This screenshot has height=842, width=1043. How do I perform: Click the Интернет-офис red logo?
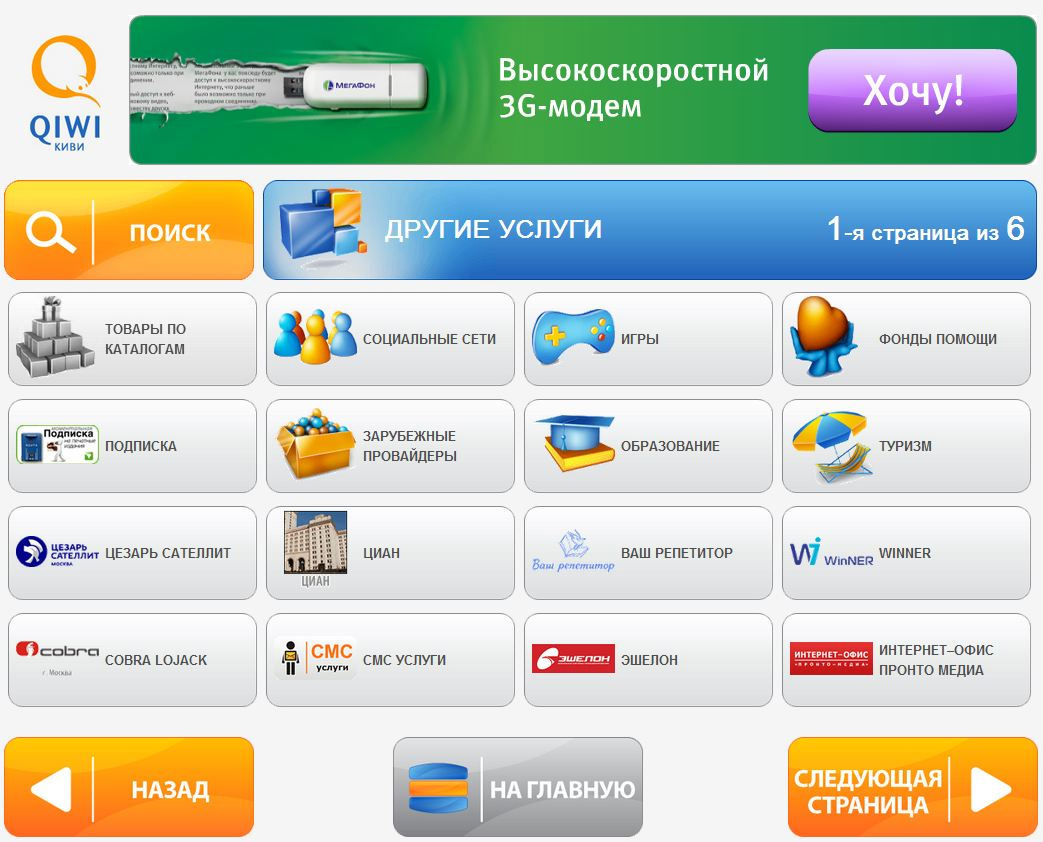coord(831,658)
